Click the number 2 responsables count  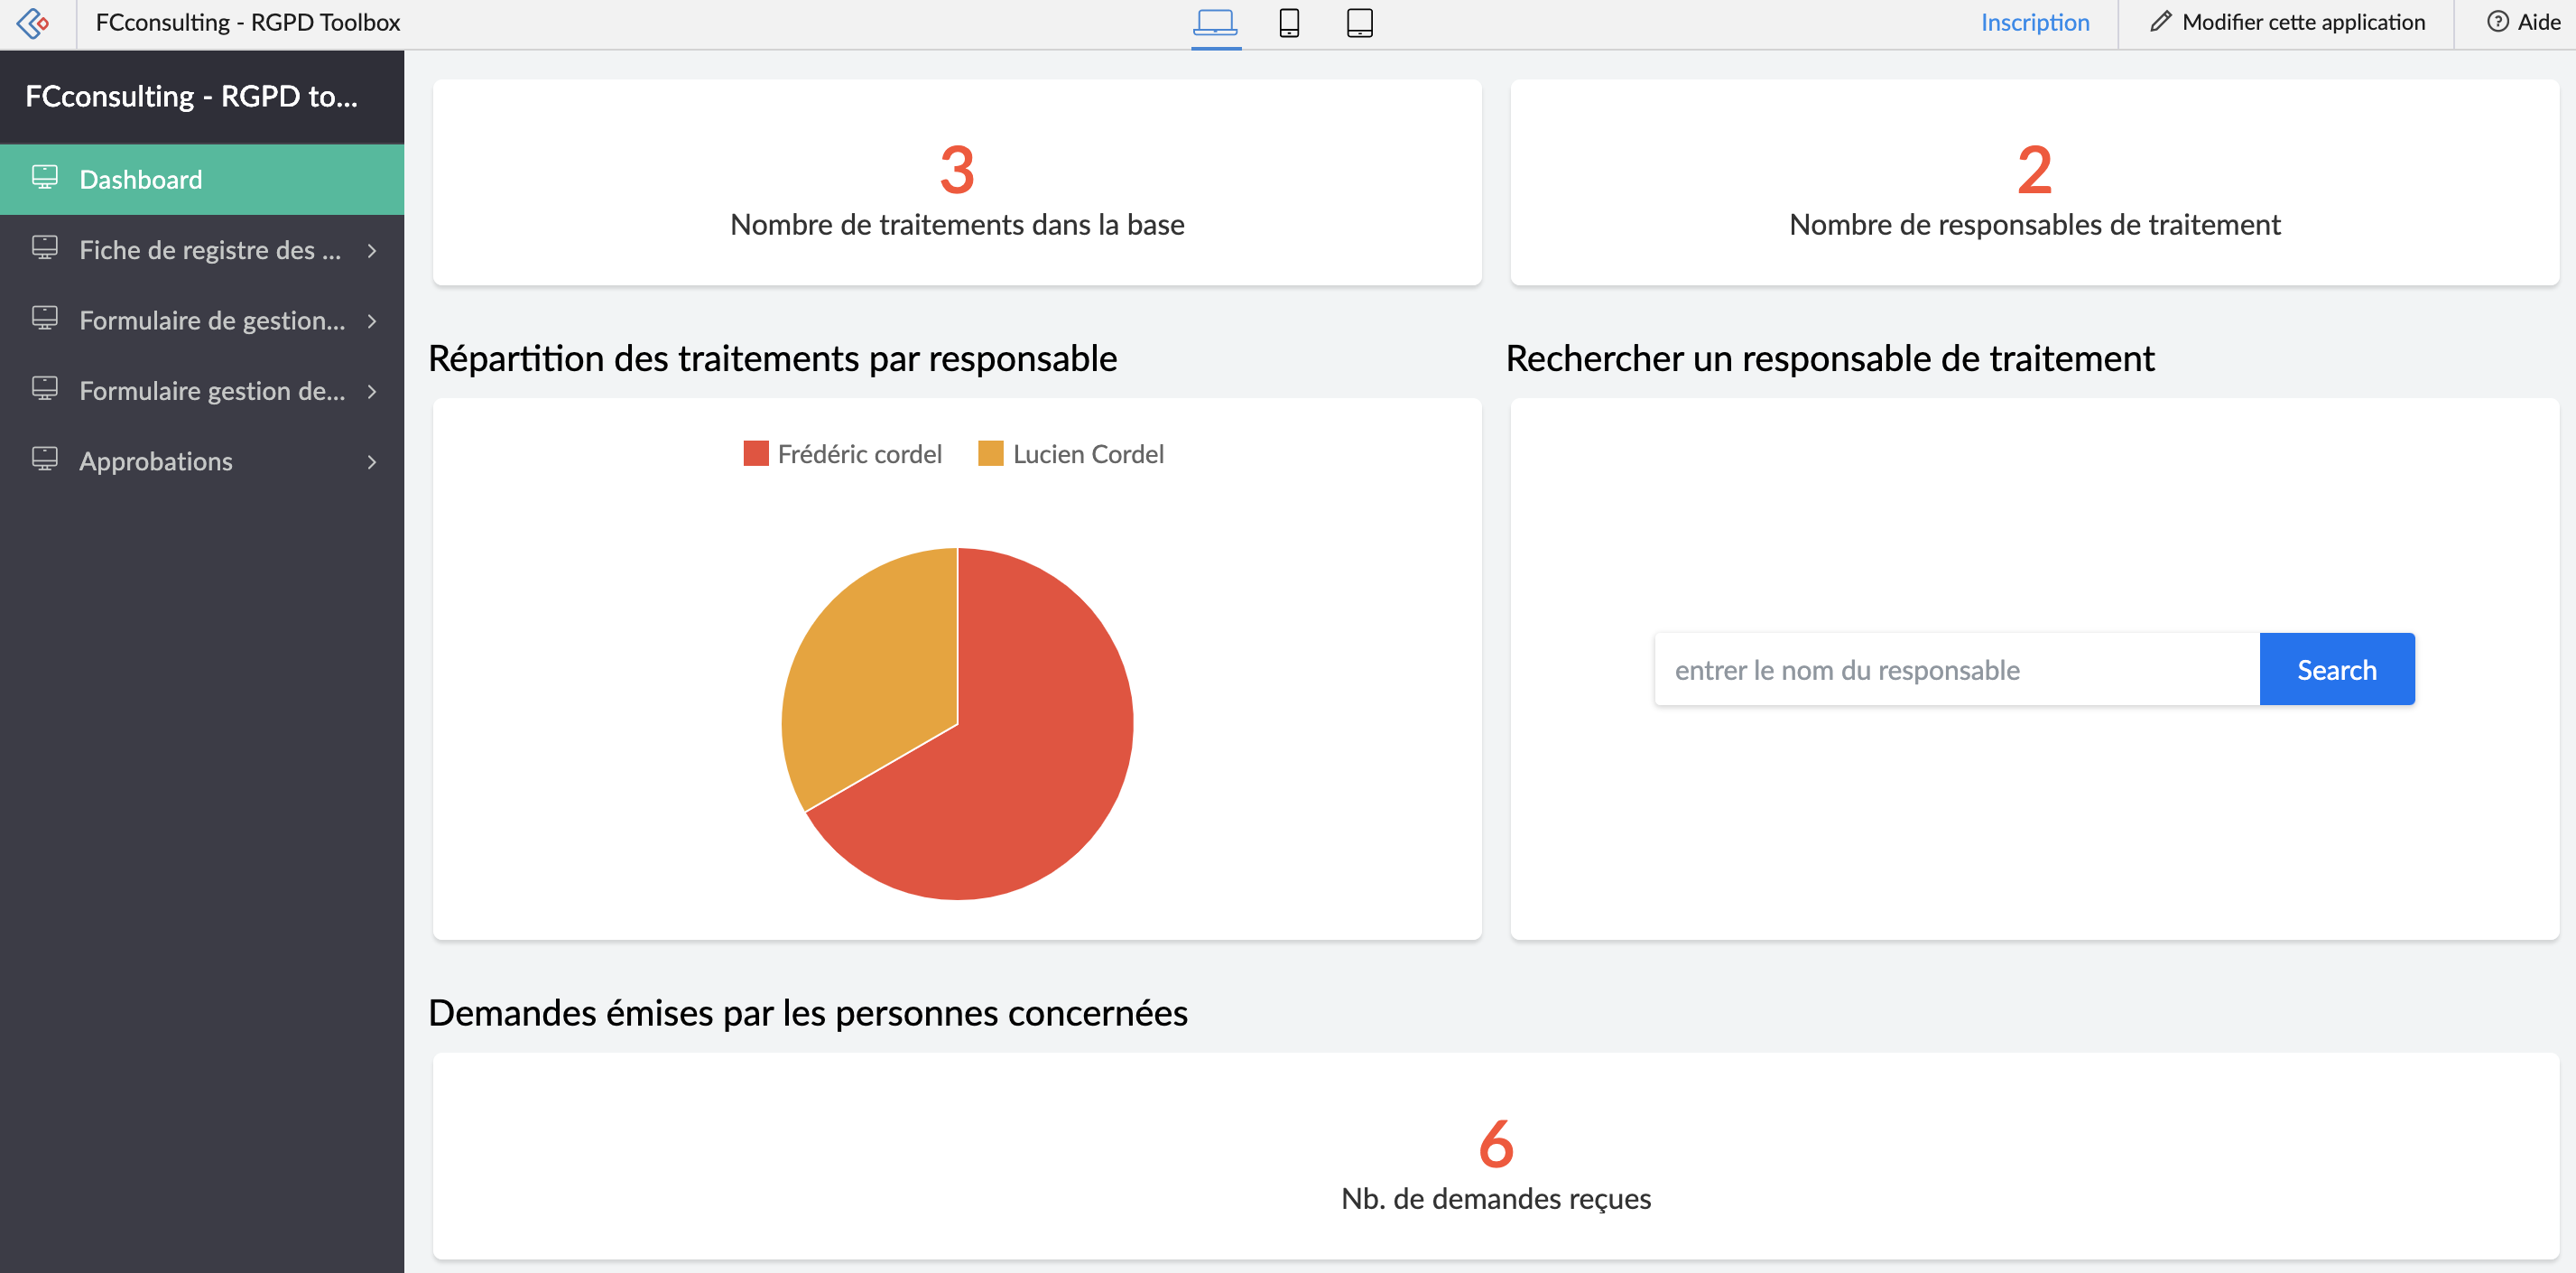[x=2034, y=169]
